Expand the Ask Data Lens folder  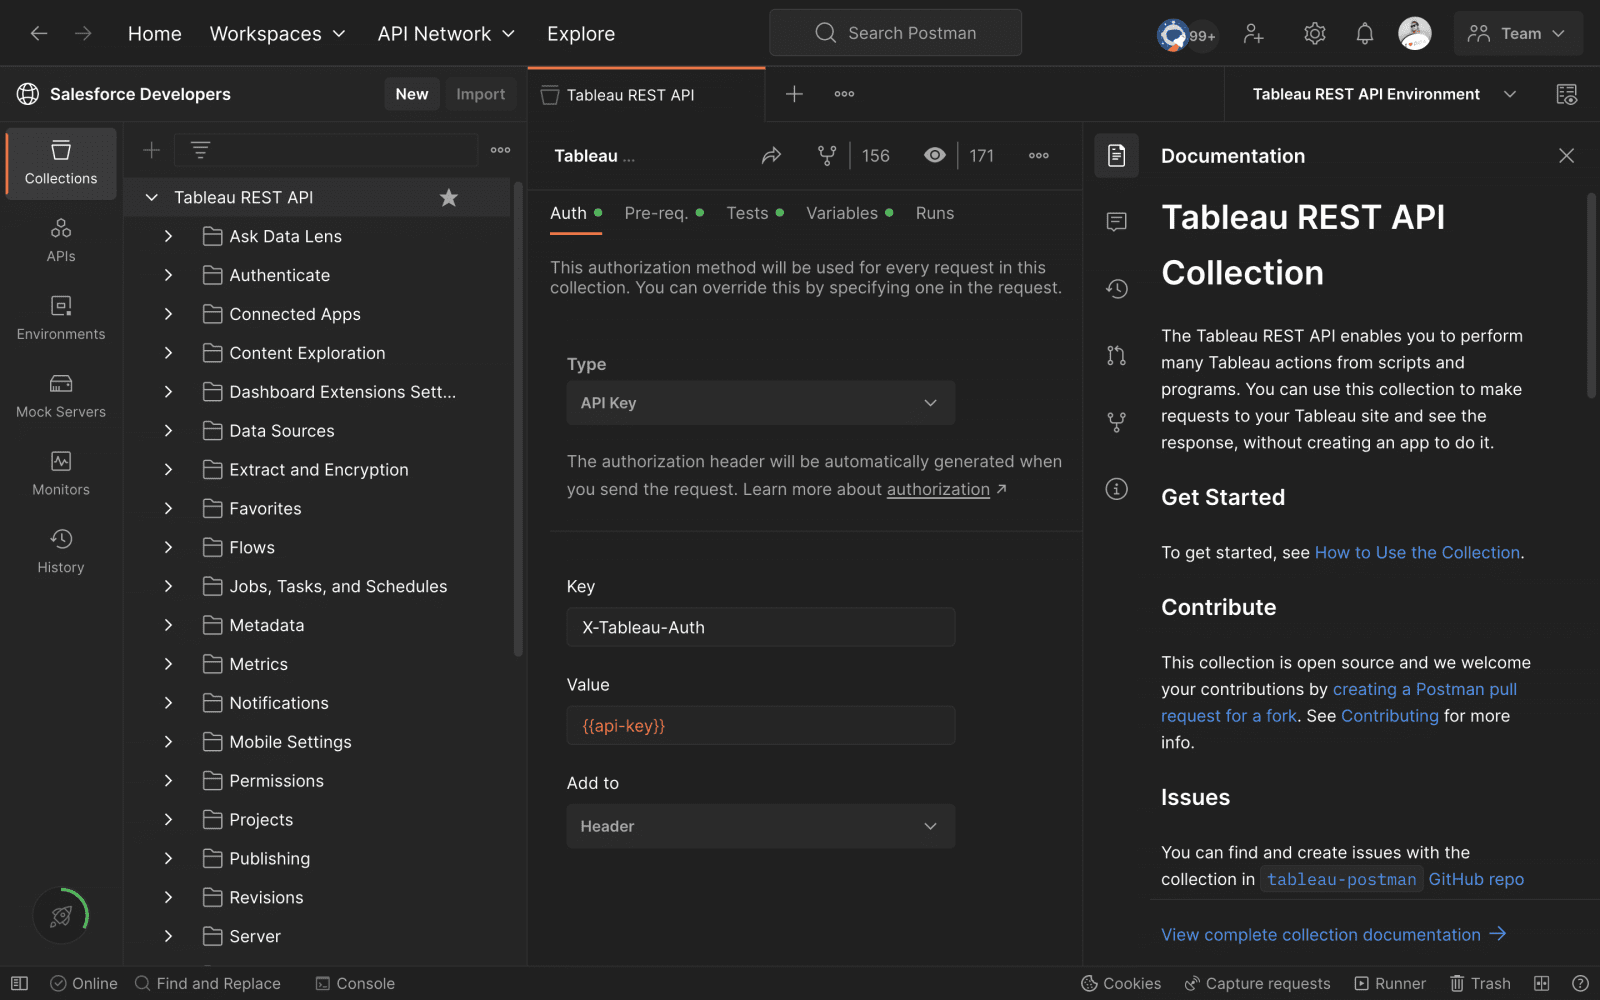click(x=168, y=236)
